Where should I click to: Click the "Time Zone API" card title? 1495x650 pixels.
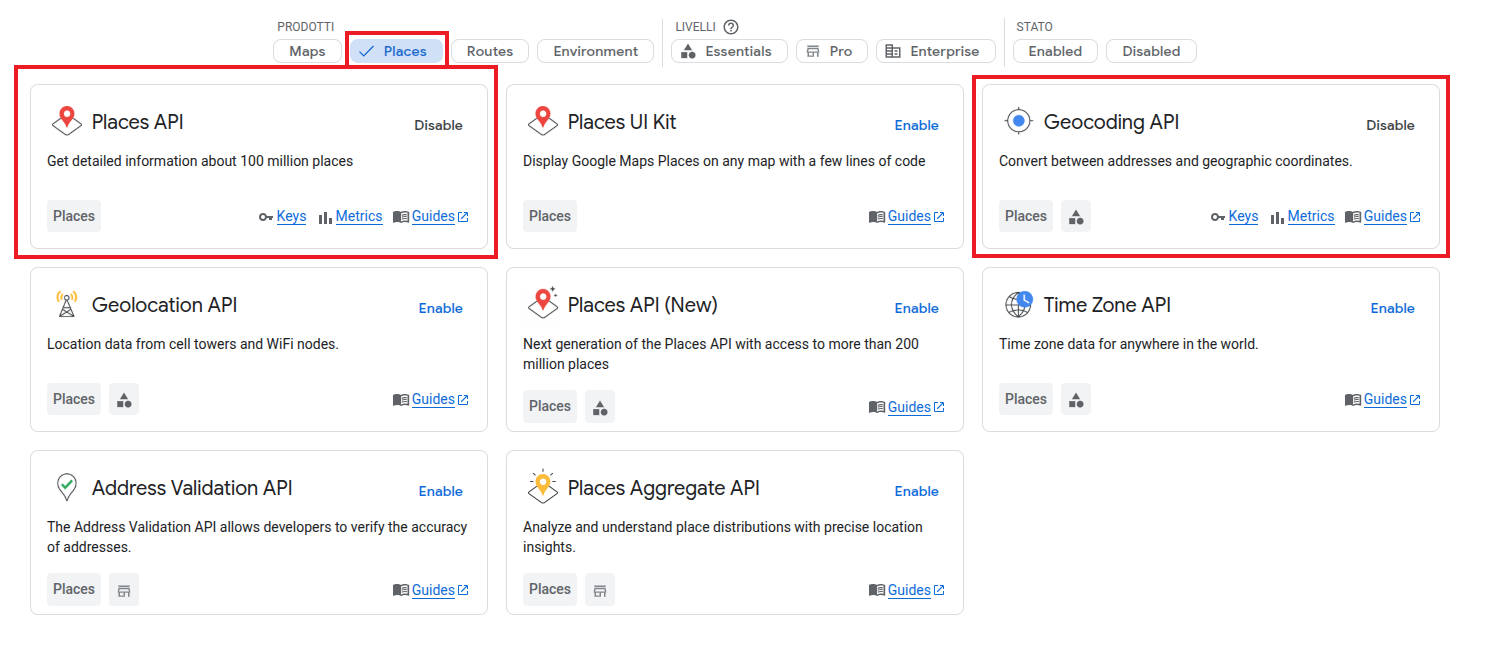pos(1107,305)
